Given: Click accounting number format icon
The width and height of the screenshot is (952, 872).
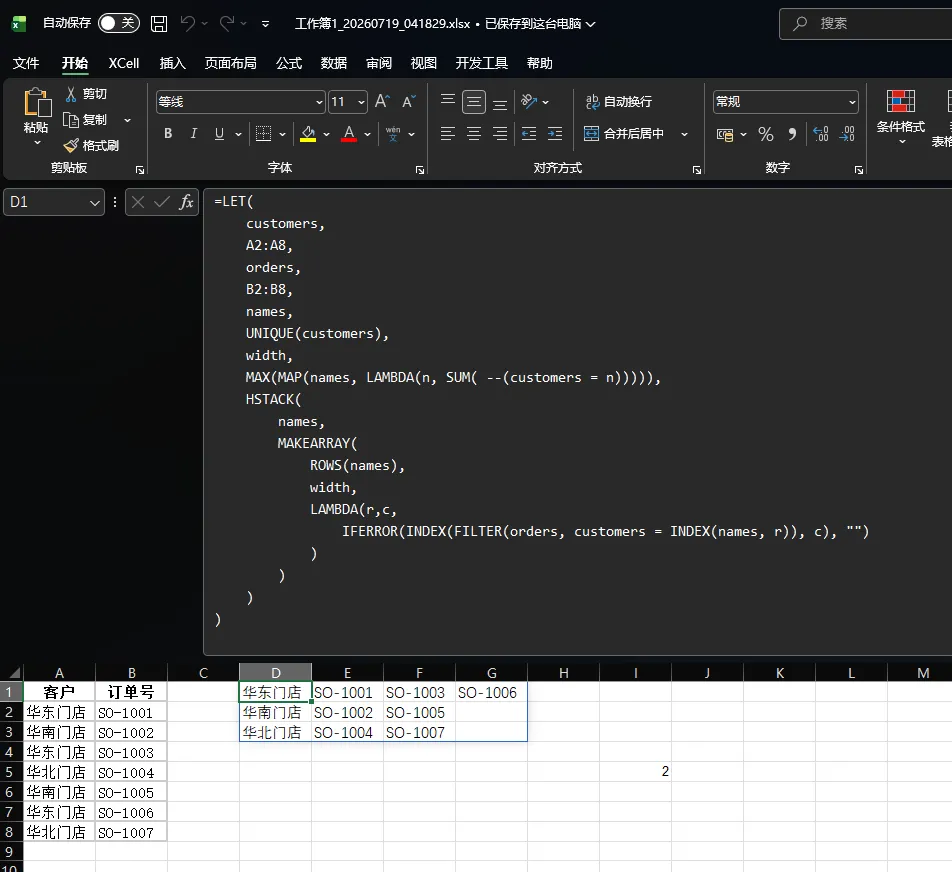Looking at the screenshot, I should (x=725, y=134).
